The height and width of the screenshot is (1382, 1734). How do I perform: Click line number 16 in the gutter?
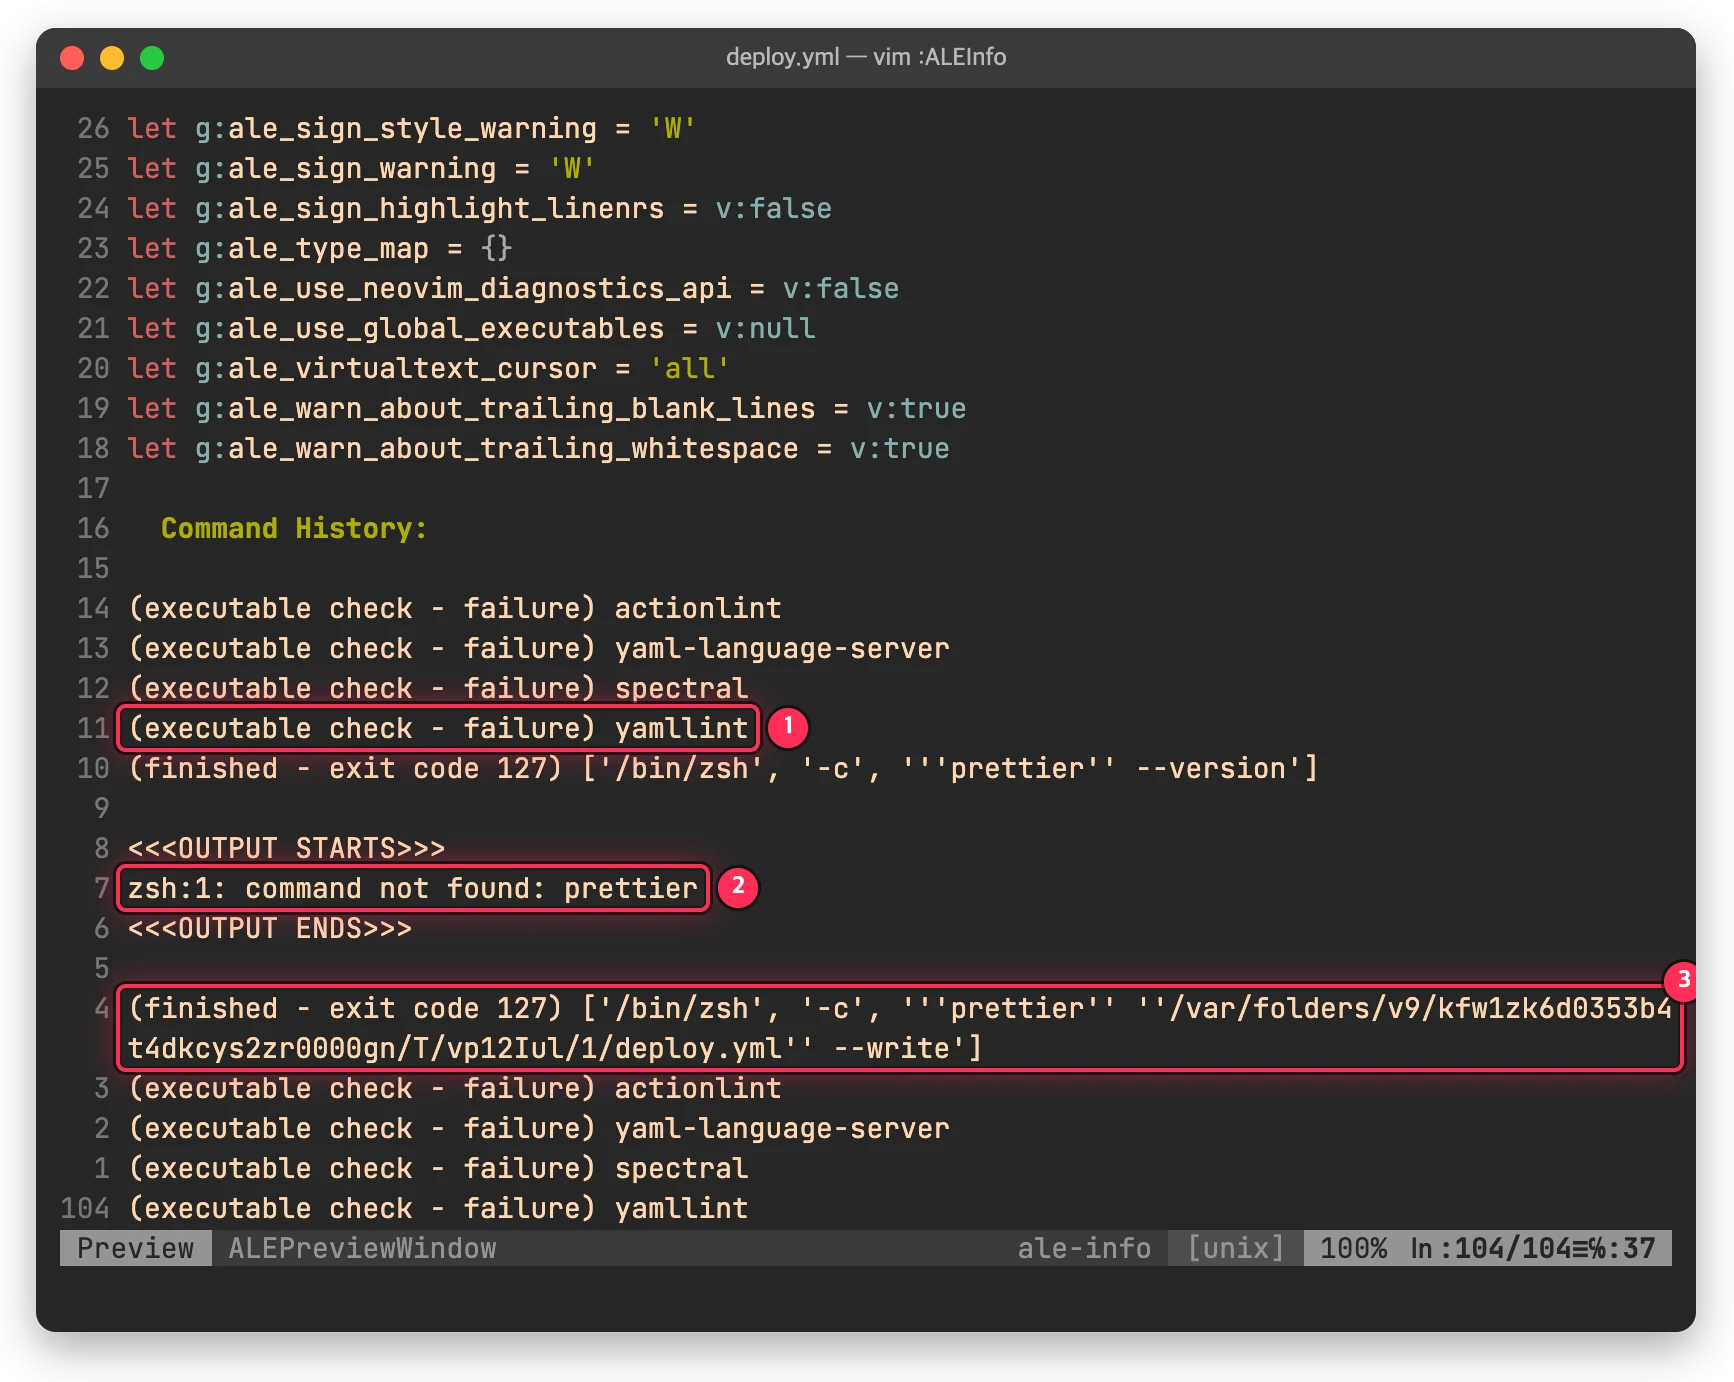(93, 528)
